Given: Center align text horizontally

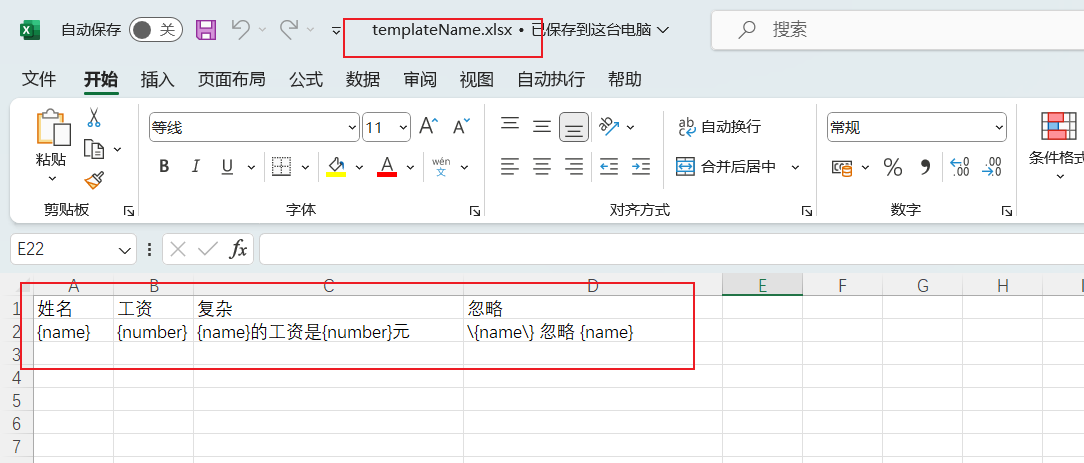Looking at the screenshot, I should click(x=542, y=167).
